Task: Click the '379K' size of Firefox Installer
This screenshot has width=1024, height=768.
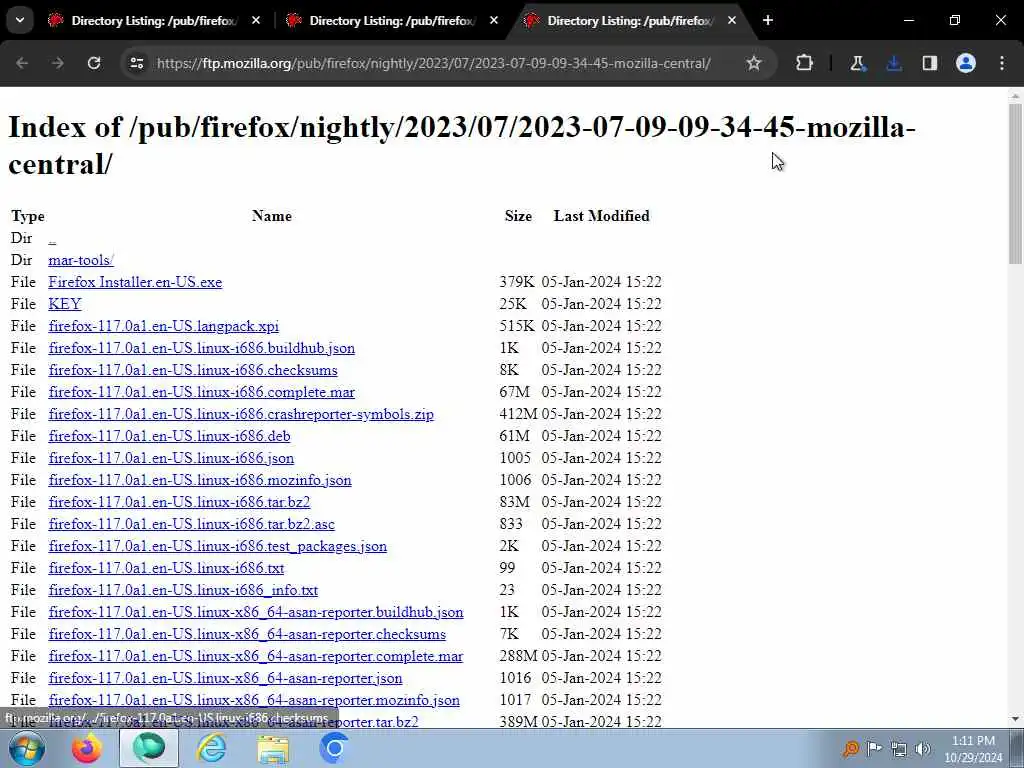Action: 517,282
